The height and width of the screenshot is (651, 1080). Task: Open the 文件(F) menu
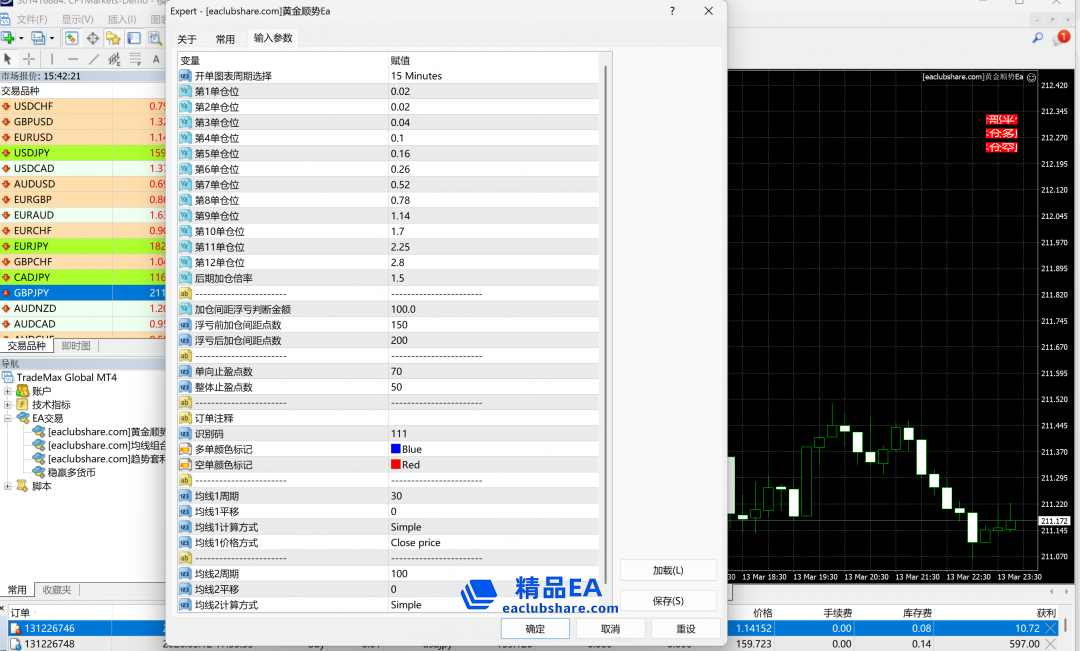pyautogui.click(x=32, y=19)
